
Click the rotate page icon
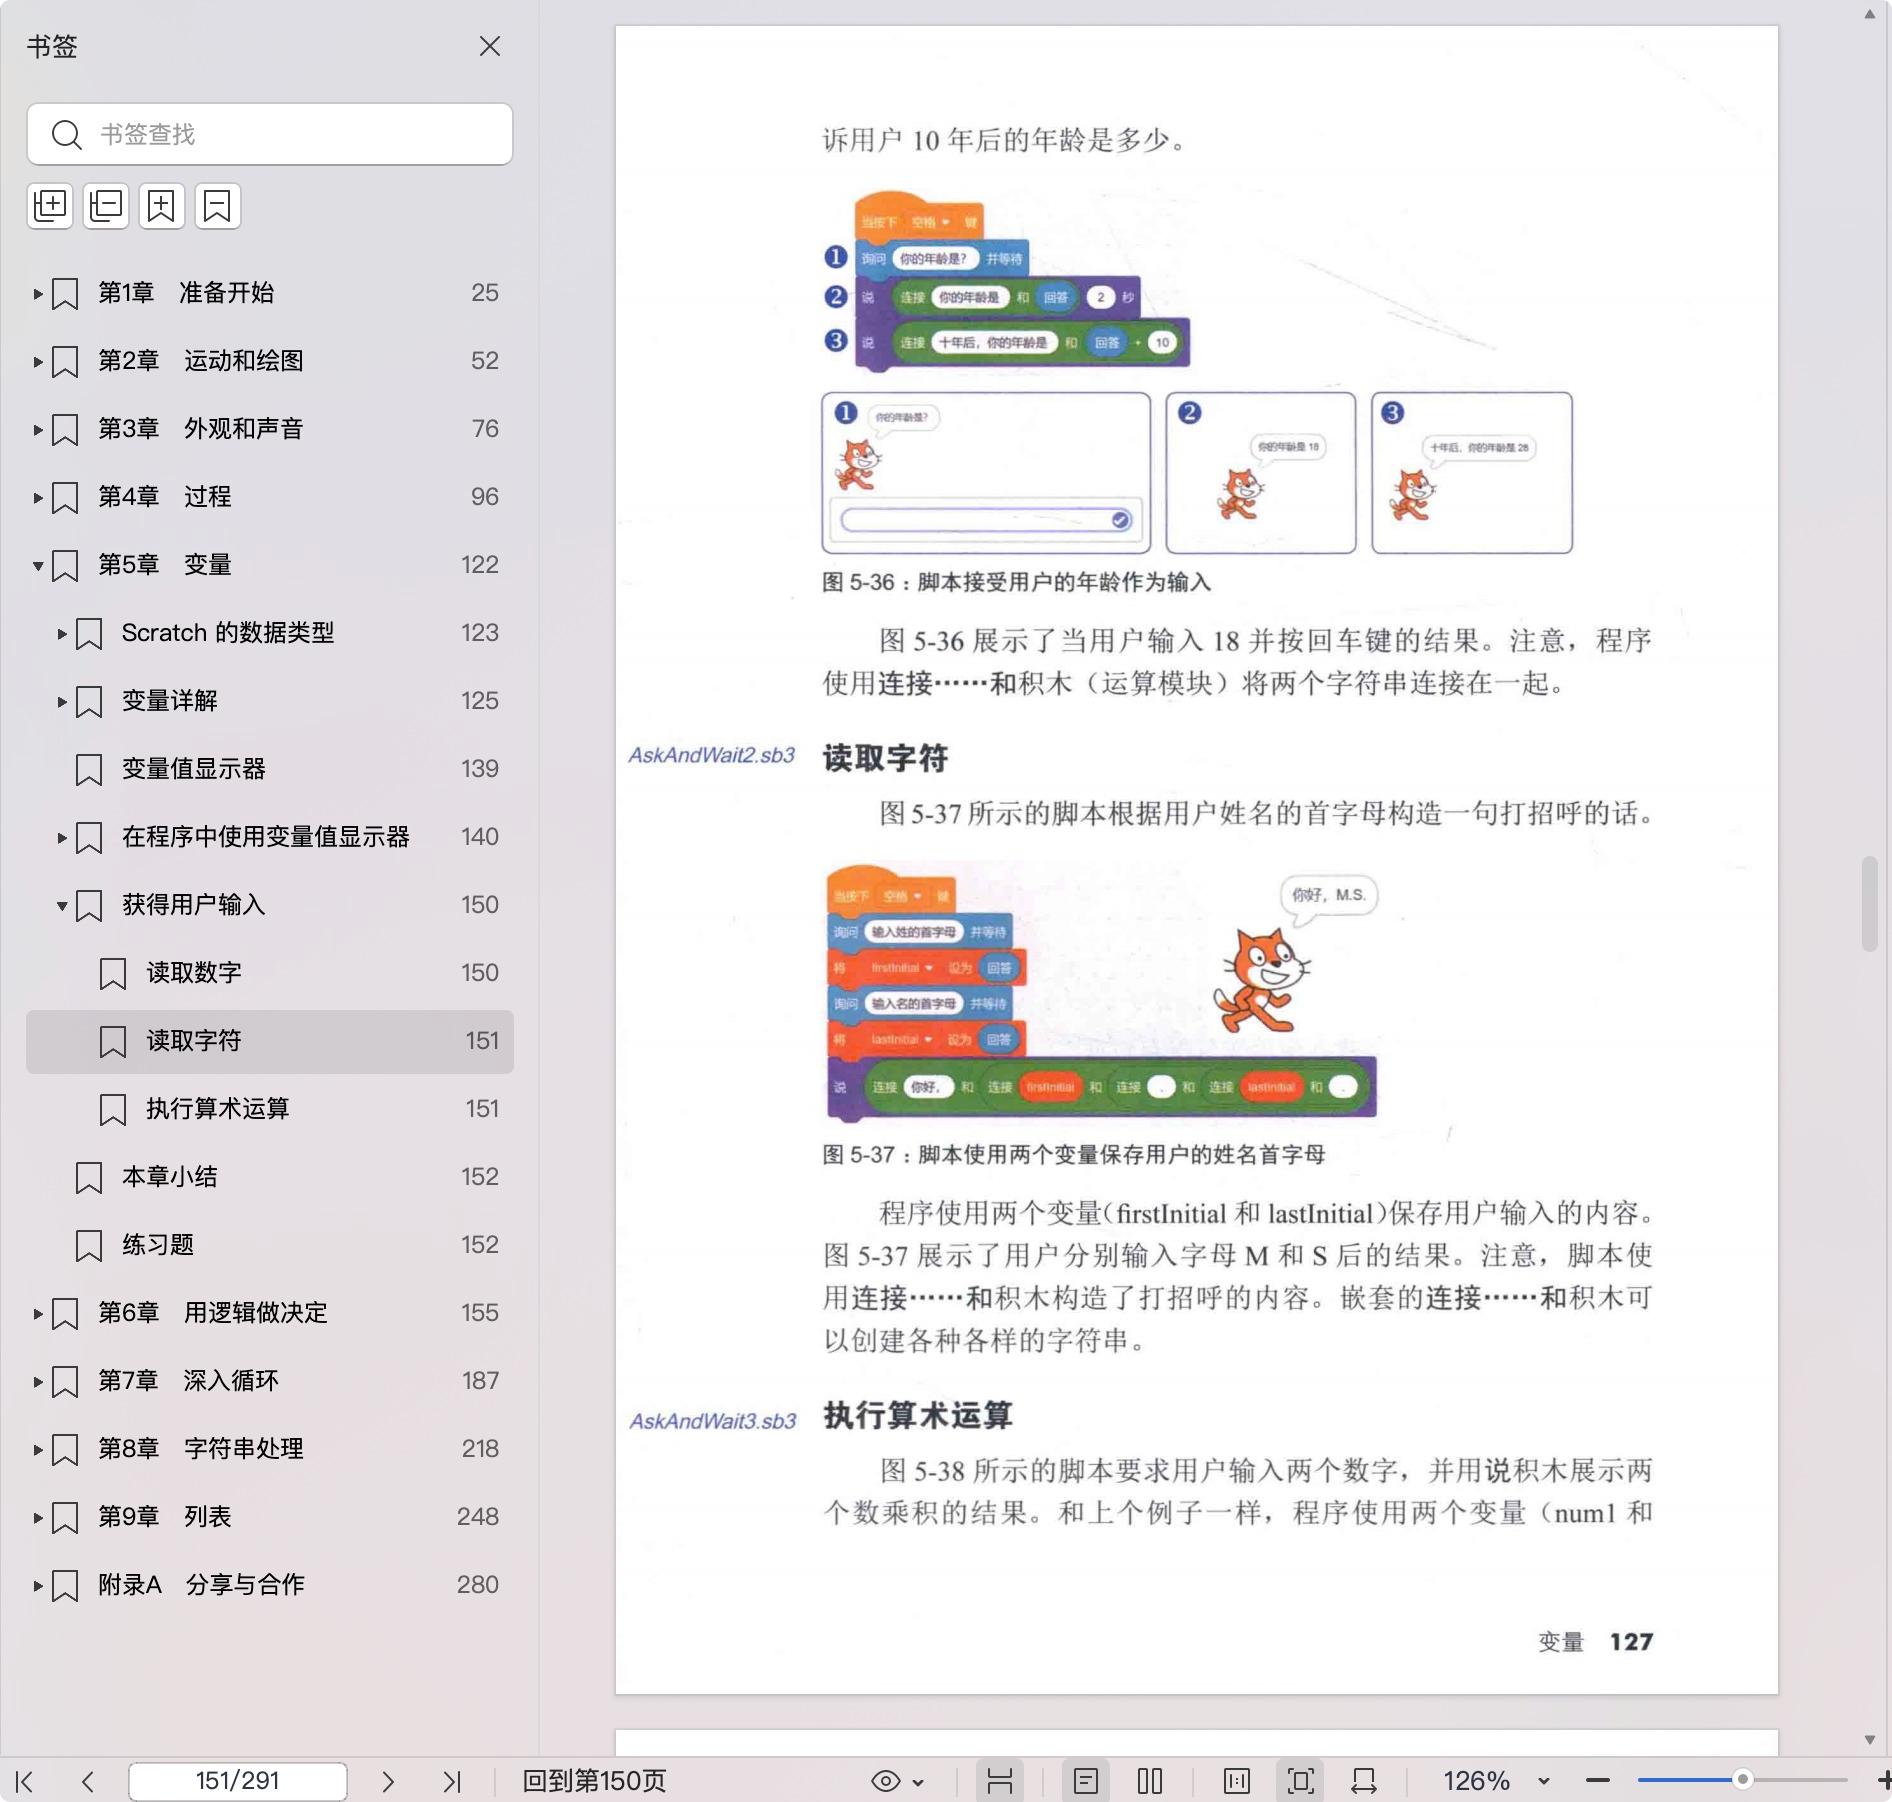click(x=1364, y=1781)
